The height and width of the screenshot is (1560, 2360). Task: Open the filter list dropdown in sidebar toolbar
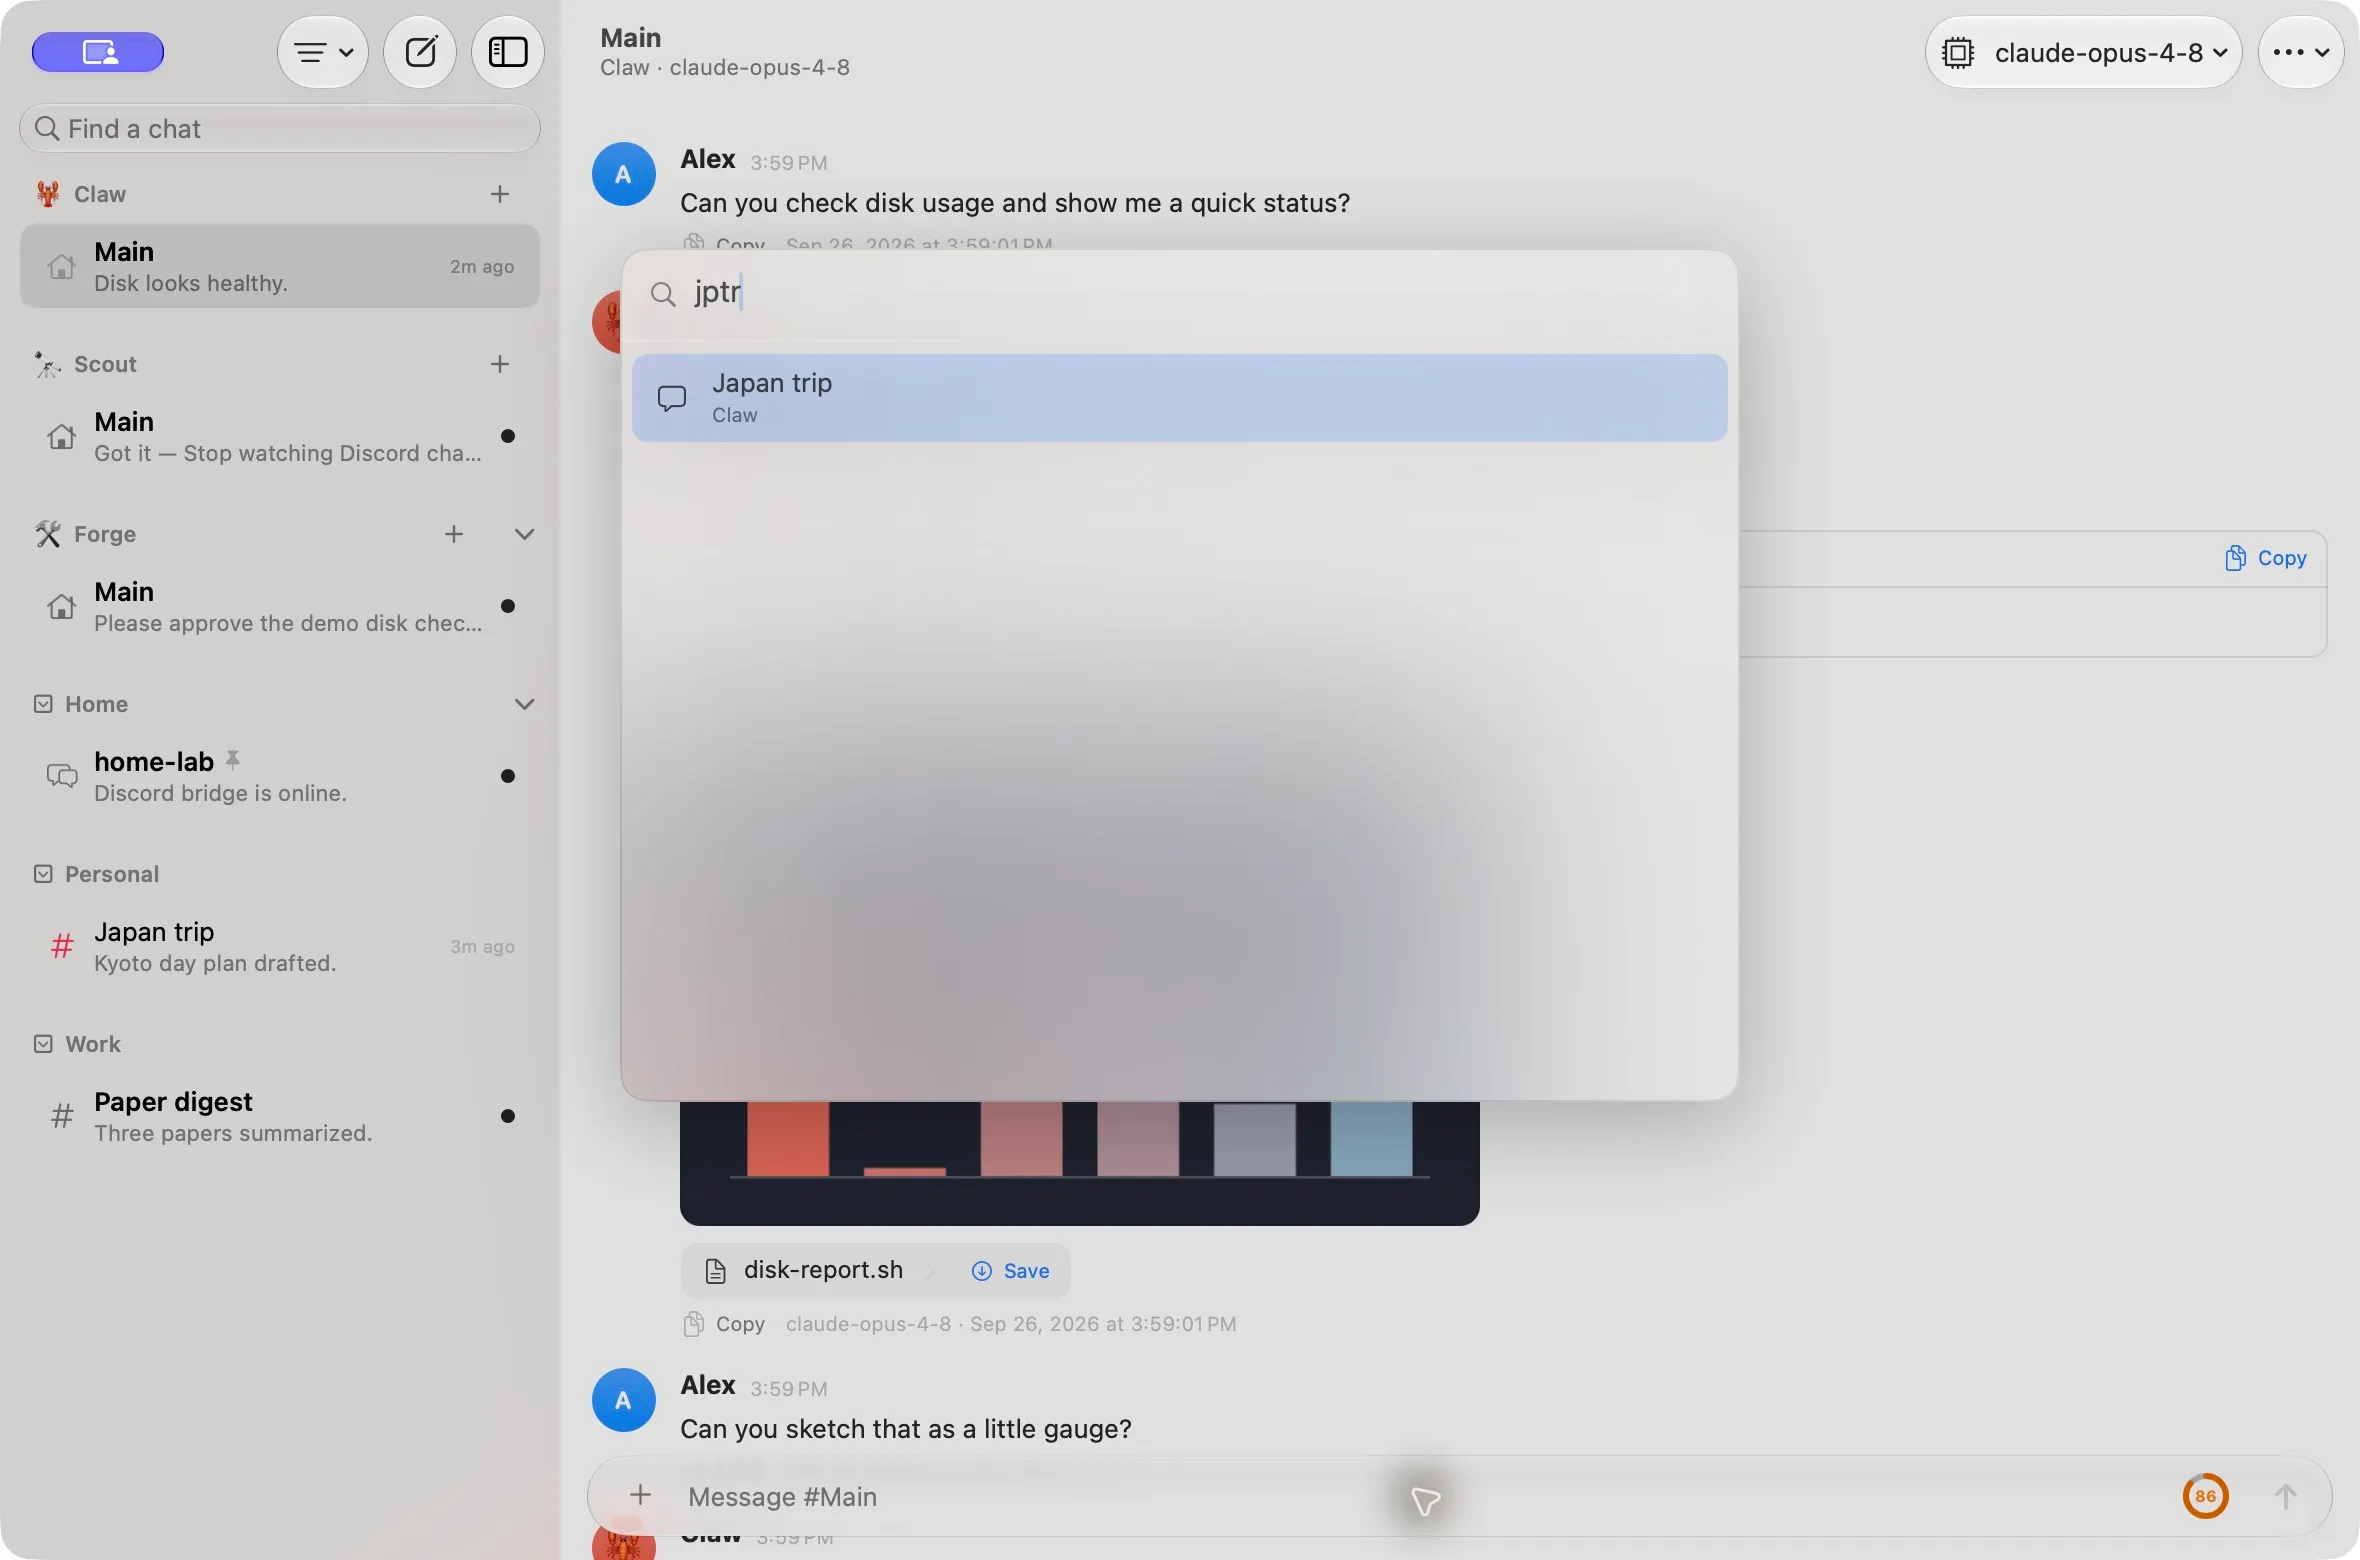point(323,52)
